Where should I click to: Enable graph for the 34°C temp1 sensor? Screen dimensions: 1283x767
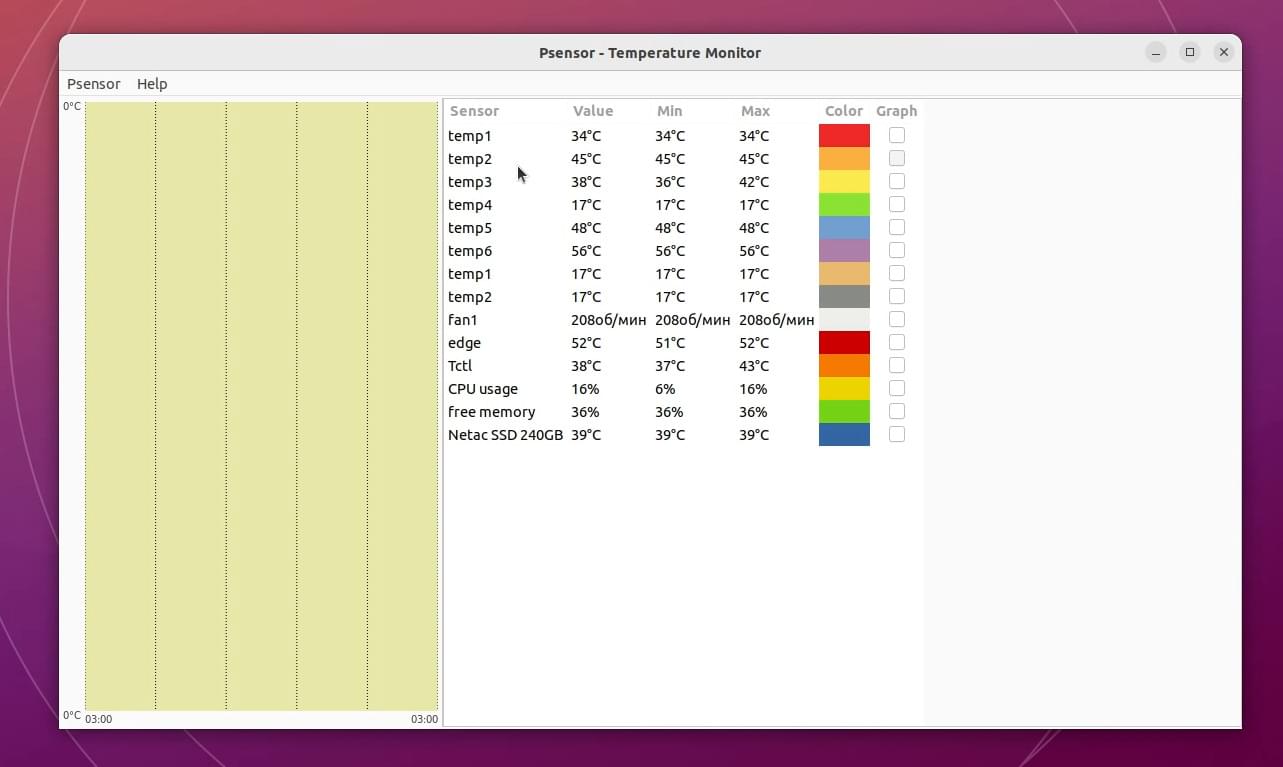(897, 135)
